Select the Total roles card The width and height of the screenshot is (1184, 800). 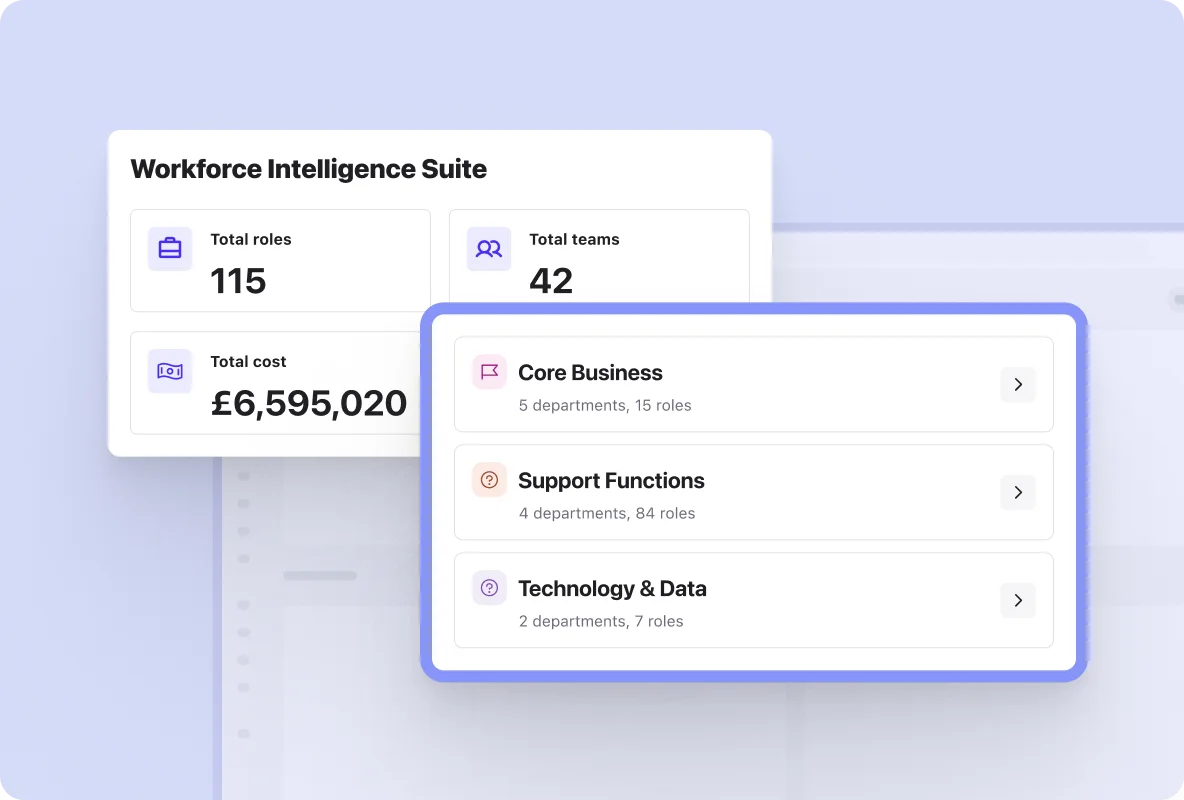pos(280,261)
